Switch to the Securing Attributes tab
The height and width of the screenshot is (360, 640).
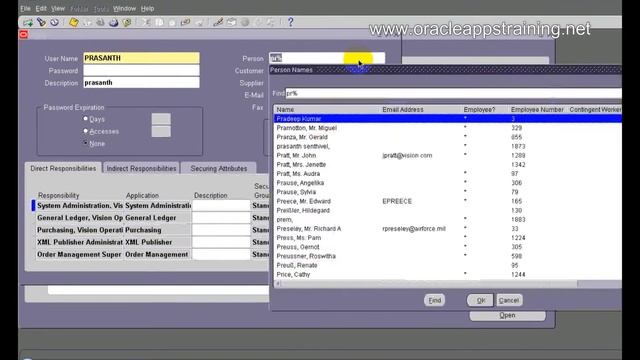point(218,168)
